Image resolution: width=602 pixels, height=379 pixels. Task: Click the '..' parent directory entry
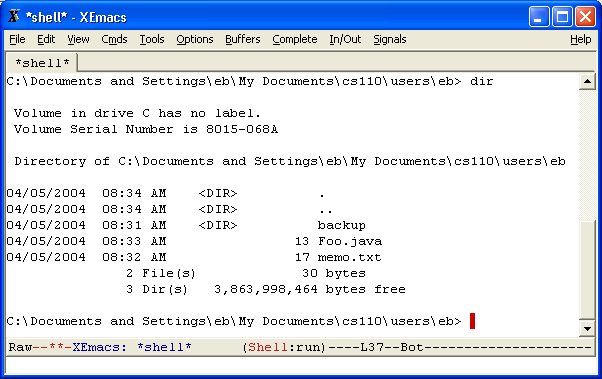pos(326,211)
